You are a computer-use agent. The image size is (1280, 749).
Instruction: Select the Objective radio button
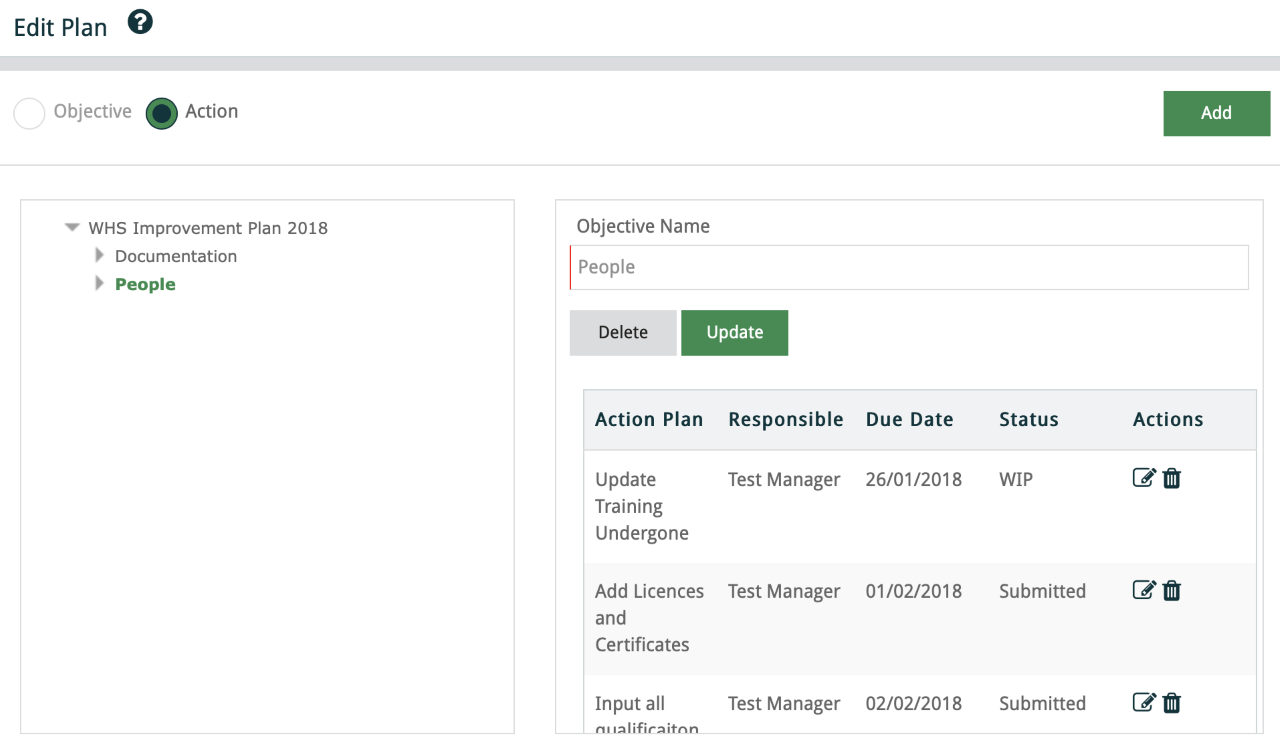point(30,113)
